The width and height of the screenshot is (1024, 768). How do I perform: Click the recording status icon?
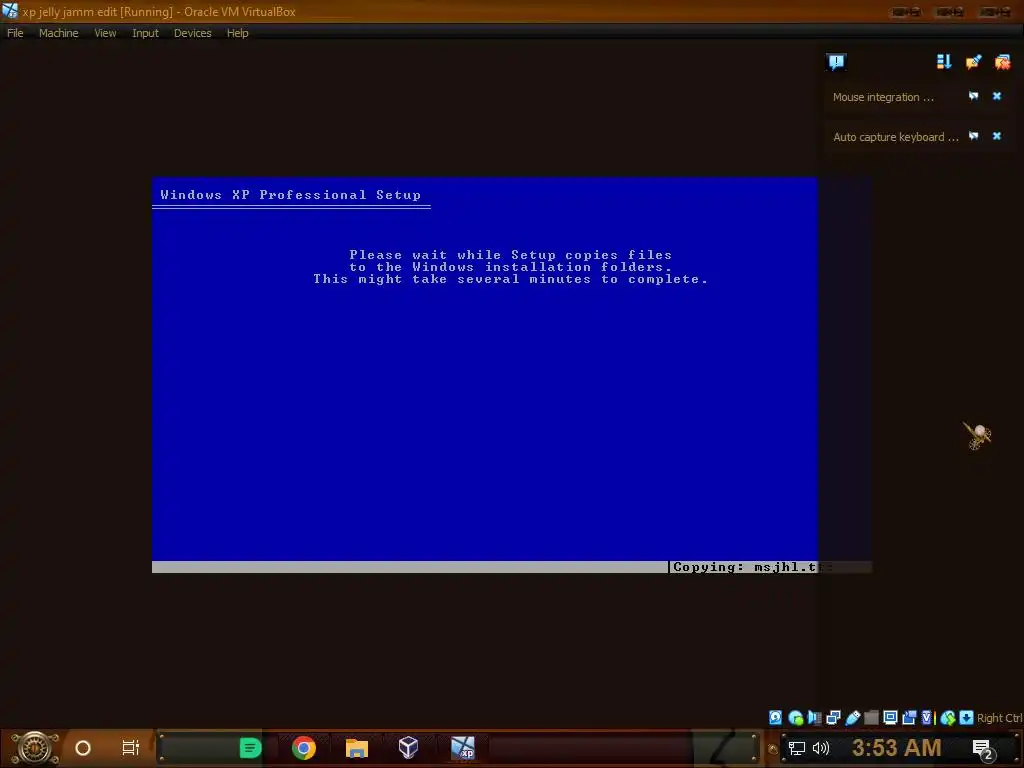pyautogui.click(x=909, y=718)
